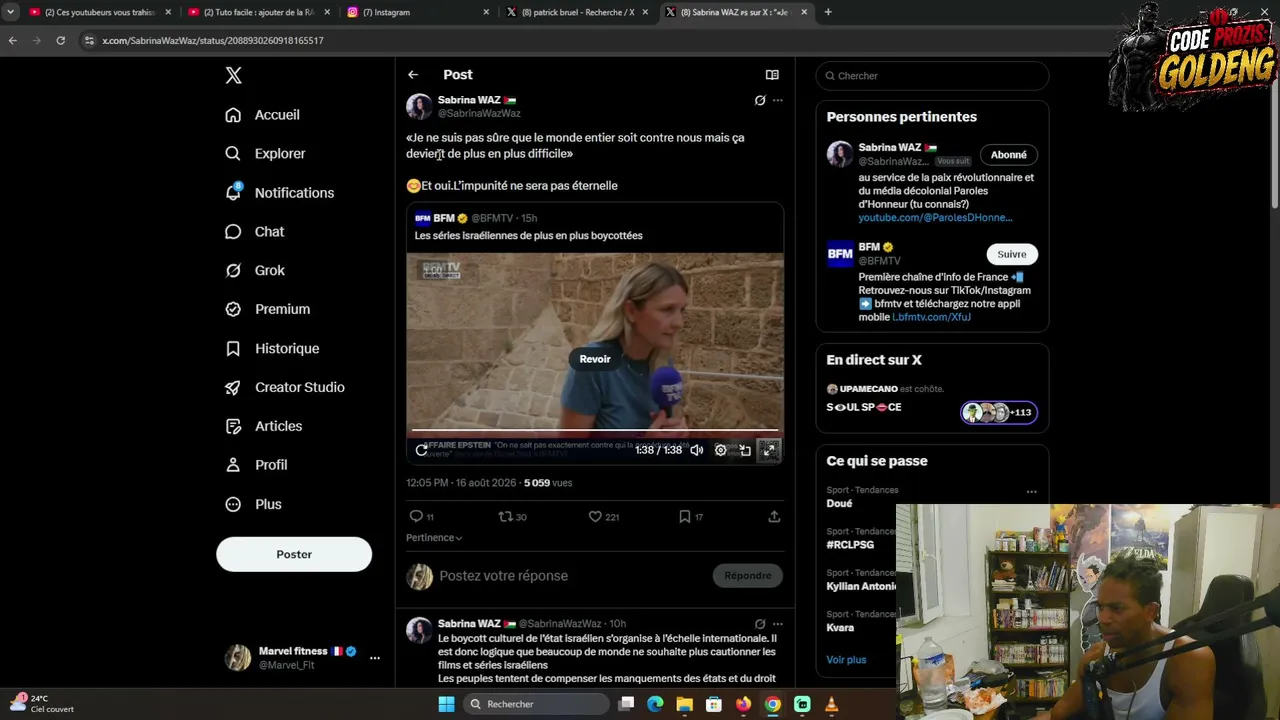The width and height of the screenshot is (1280, 720).
Task: Go to Profil page
Action: coord(256,466)
